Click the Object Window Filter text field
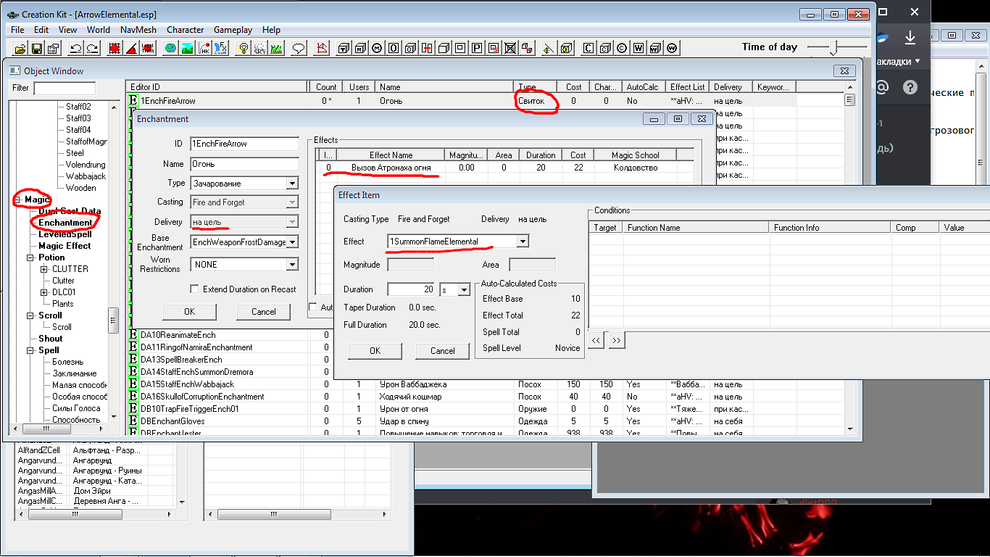Viewport: 990px width, 557px height. coord(64,88)
